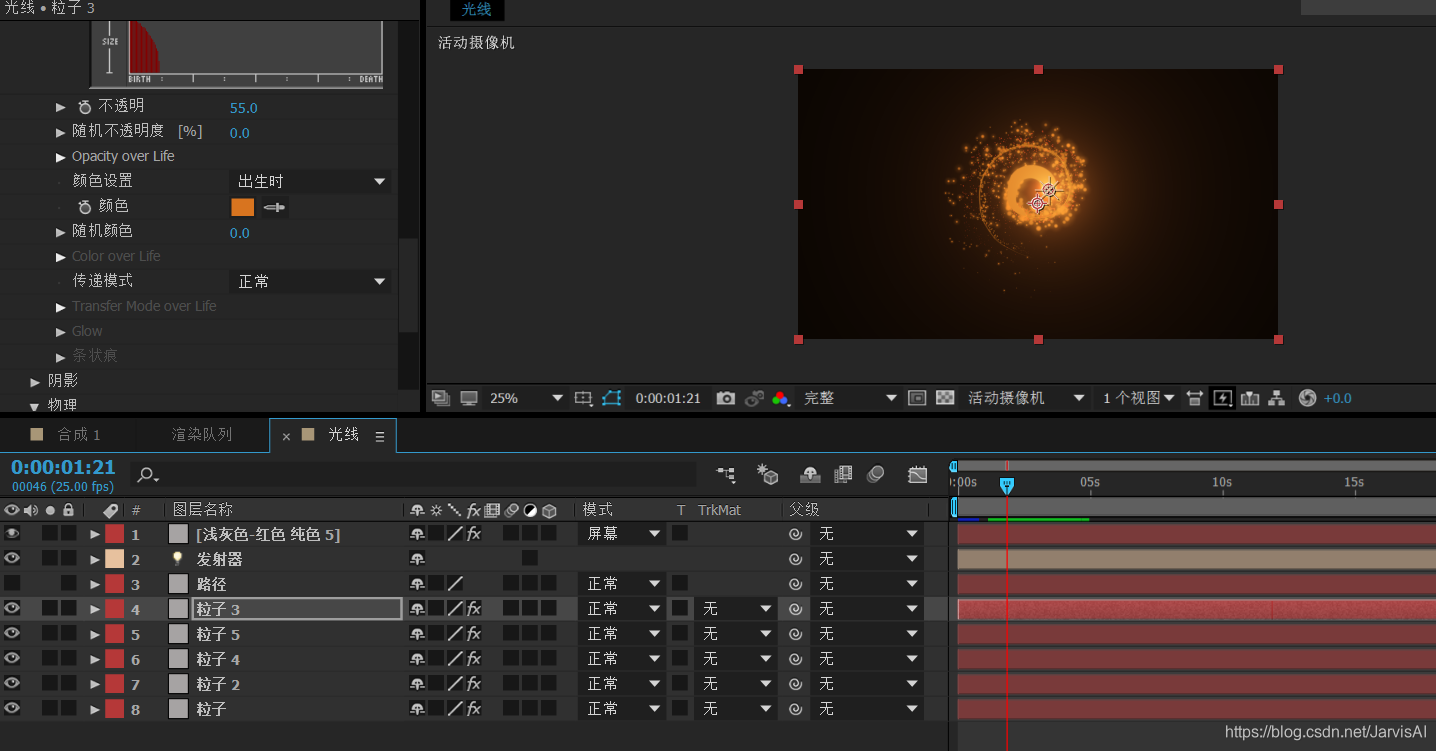Open the 1 个视图 layout dropdown

click(1139, 398)
